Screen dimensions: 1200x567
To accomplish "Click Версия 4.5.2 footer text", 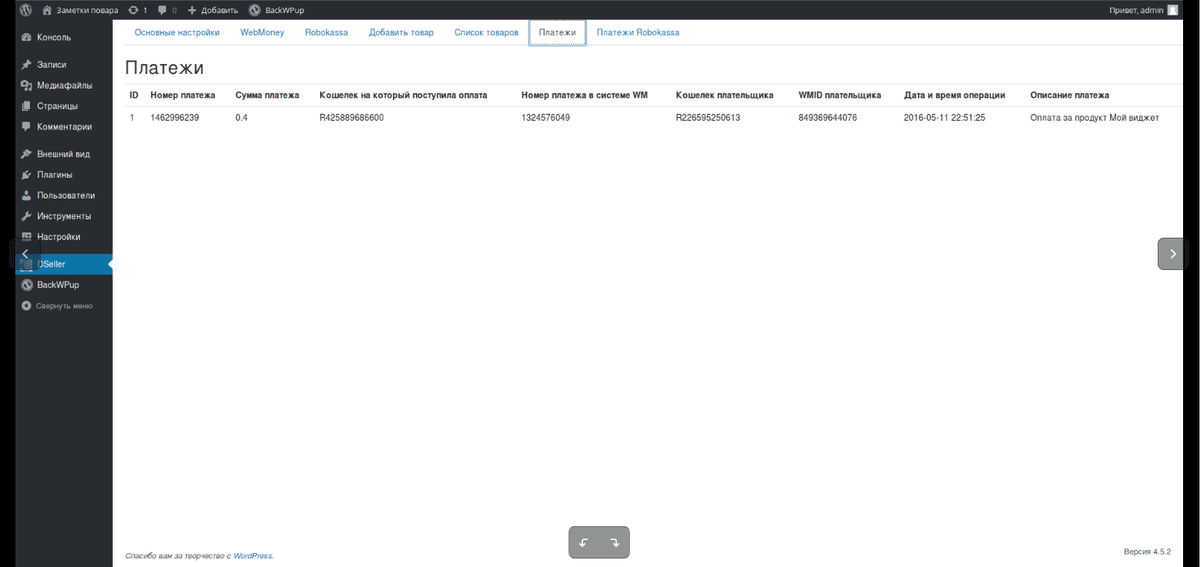I will 1147,551.
